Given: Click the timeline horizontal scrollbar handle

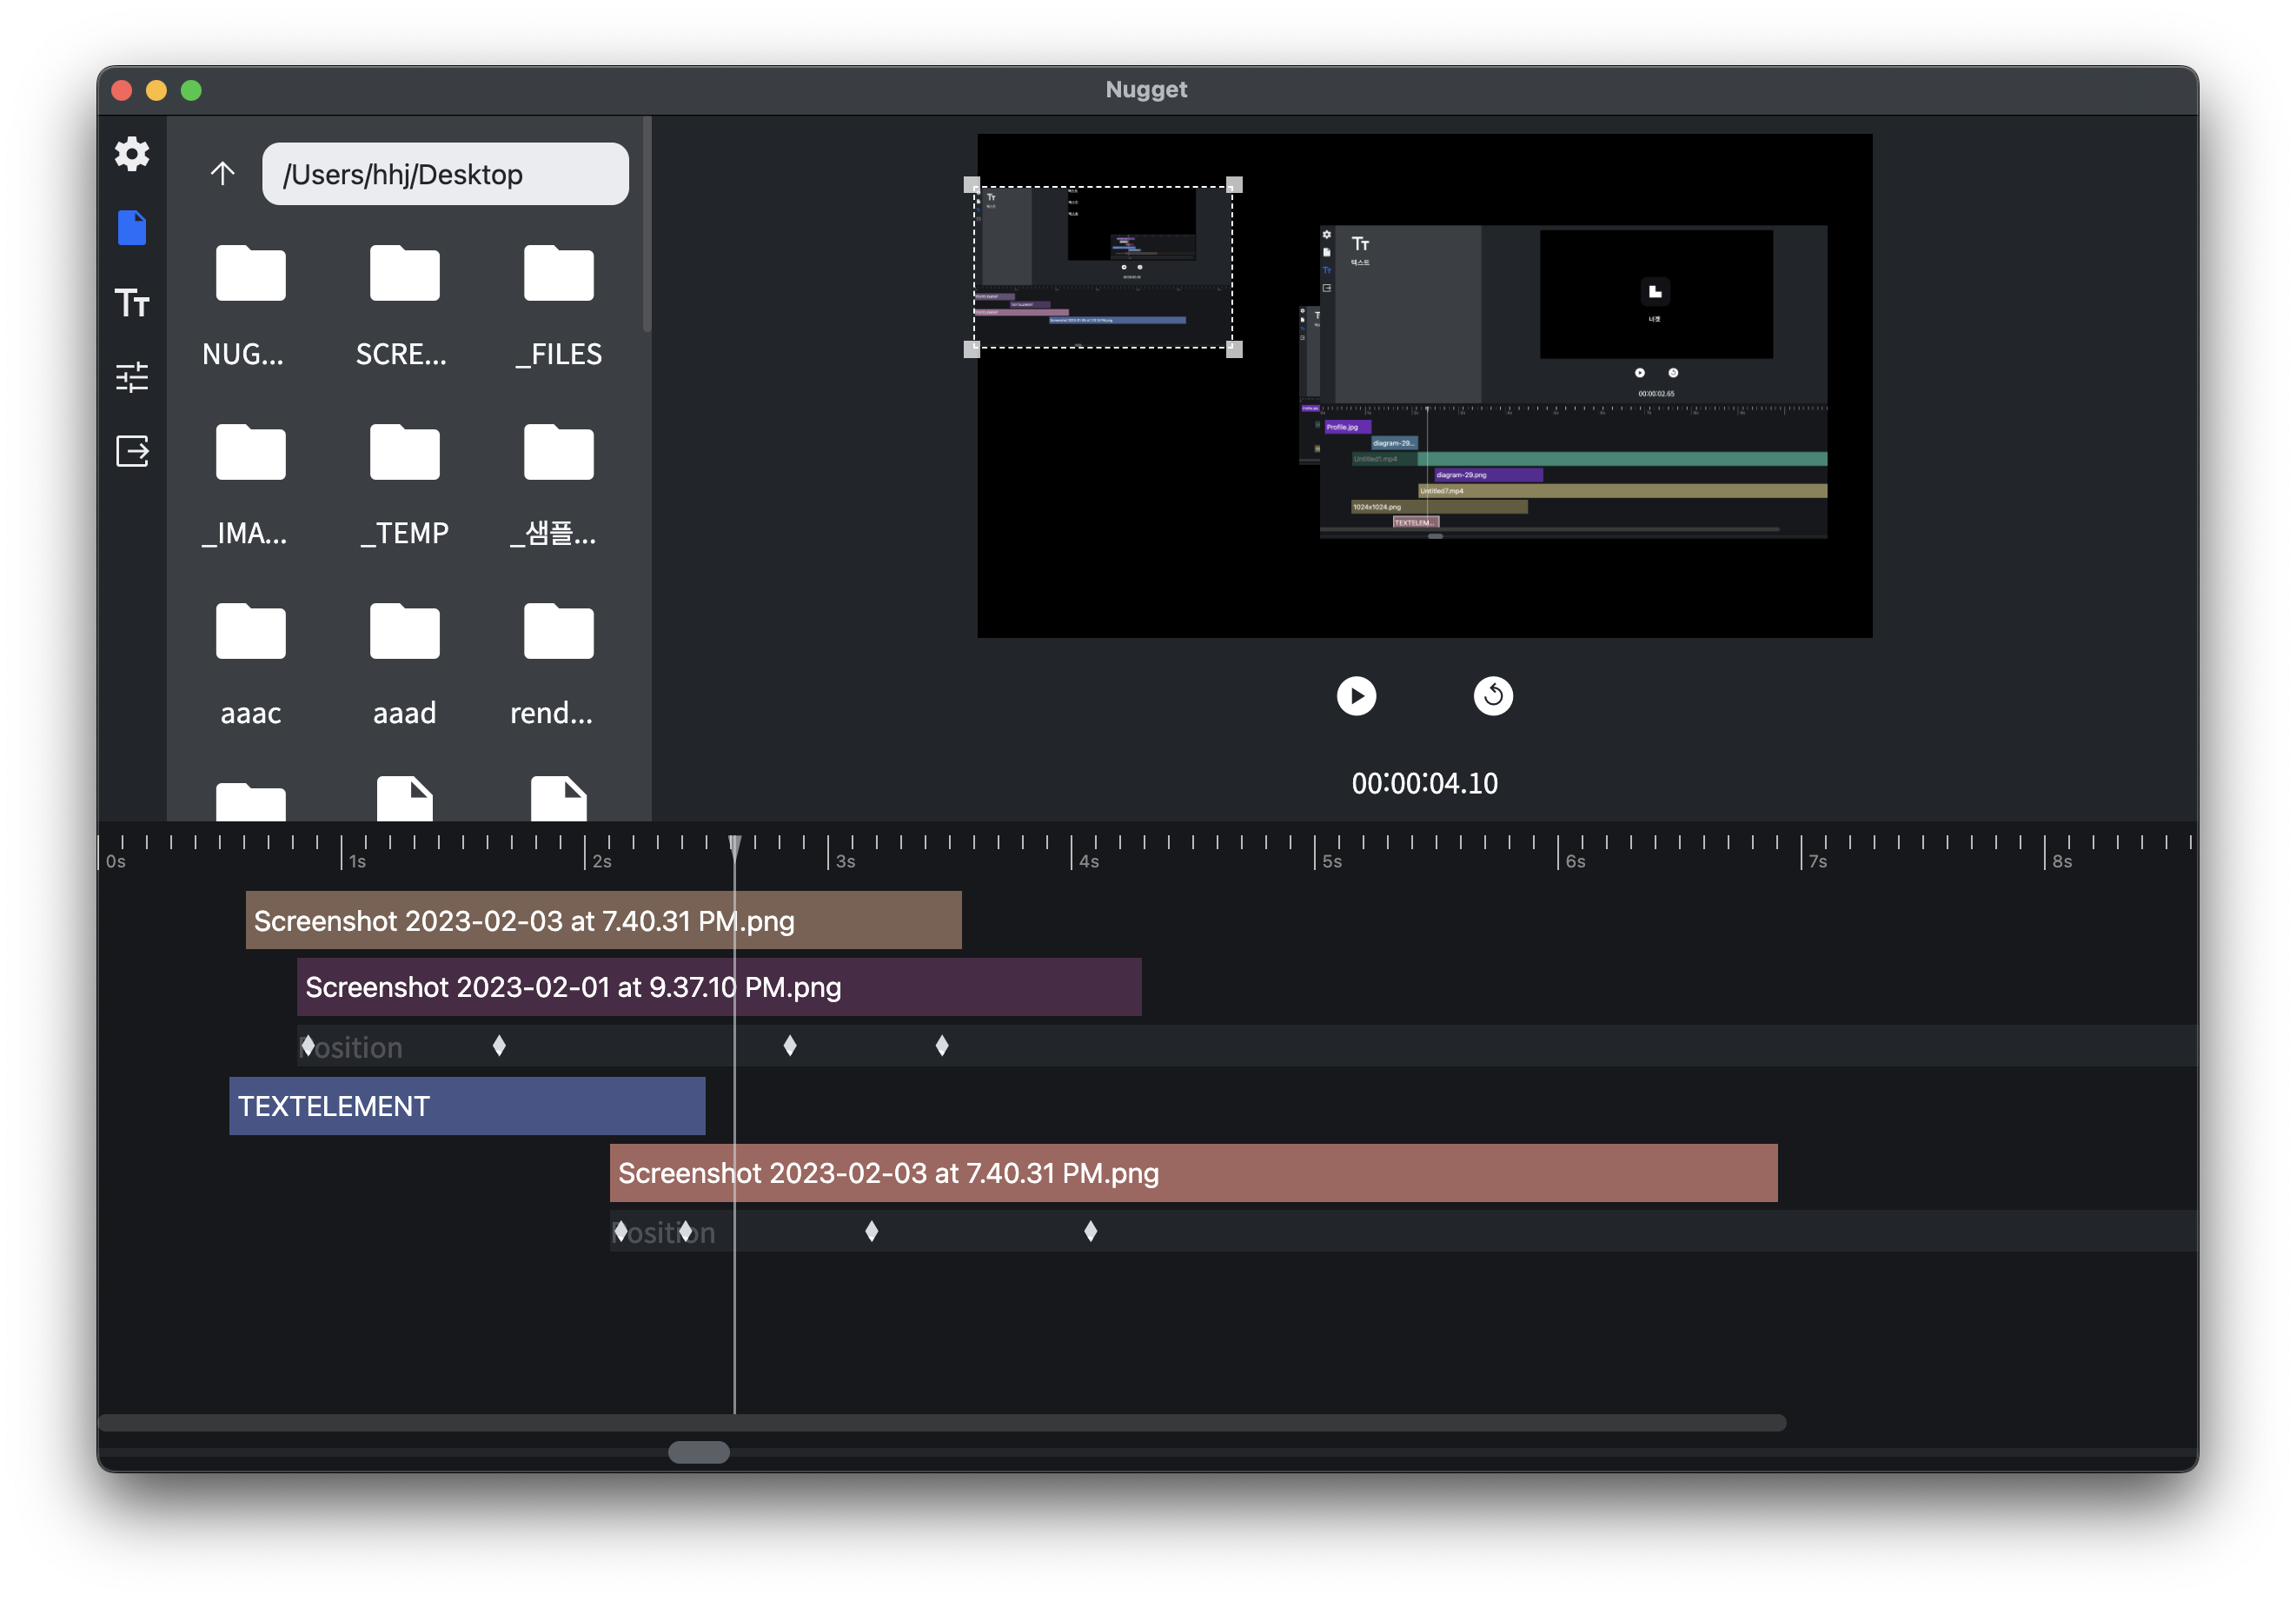Looking at the screenshot, I should 698,1452.
